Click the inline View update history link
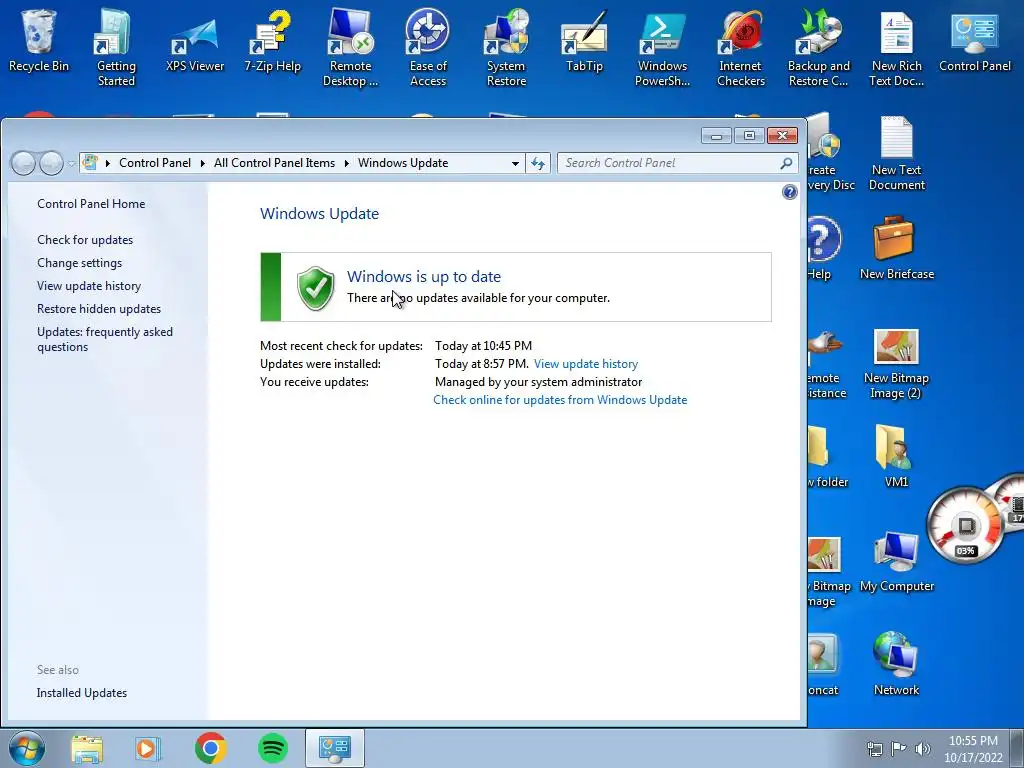Image resolution: width=1024 pixels, height=768 pixels. point(586,364)
